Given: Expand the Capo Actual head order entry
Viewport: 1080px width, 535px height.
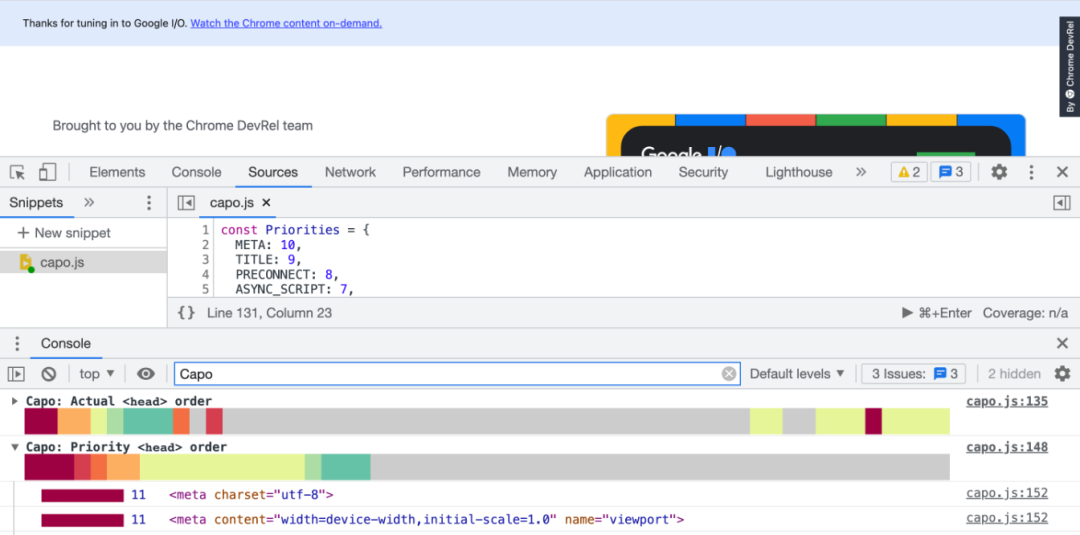Looking at the screenshot, I should click(x=15, y=401).
